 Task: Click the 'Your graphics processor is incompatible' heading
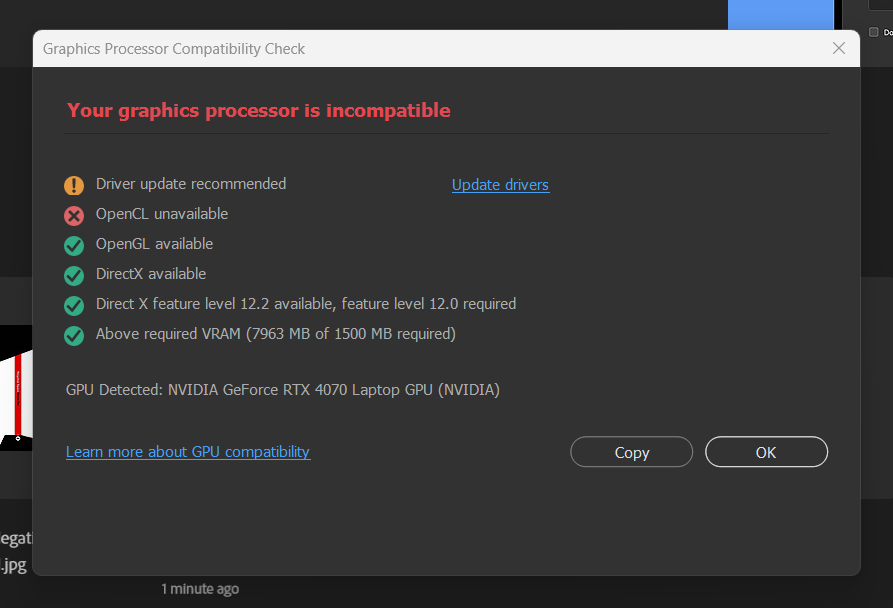259,111
